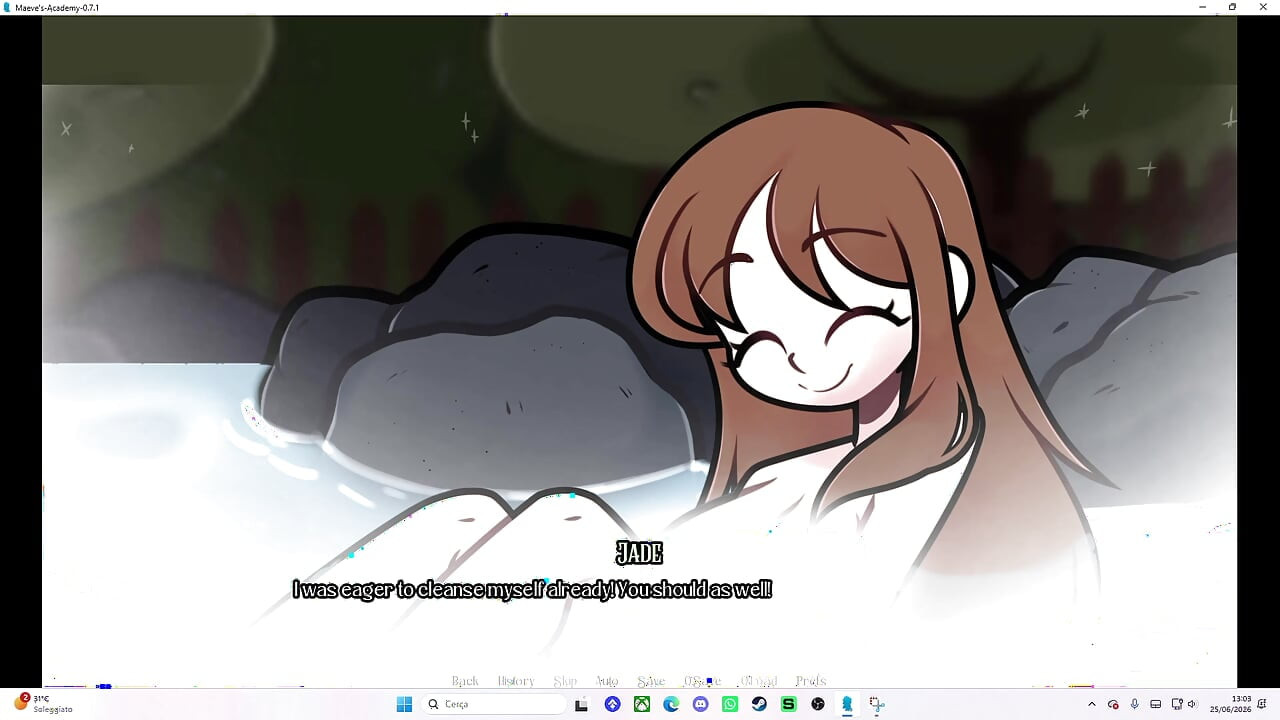The width and height of the screenshot is (1280, 720).
Task: Expand the hidden system tray icons chevron
Action: 1091,704
